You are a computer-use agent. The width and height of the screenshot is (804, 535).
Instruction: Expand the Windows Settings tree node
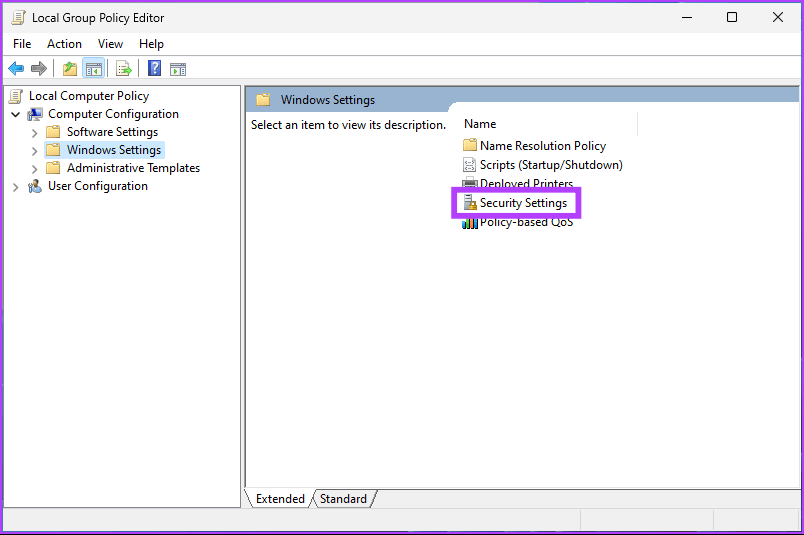(x=34, y=151)
